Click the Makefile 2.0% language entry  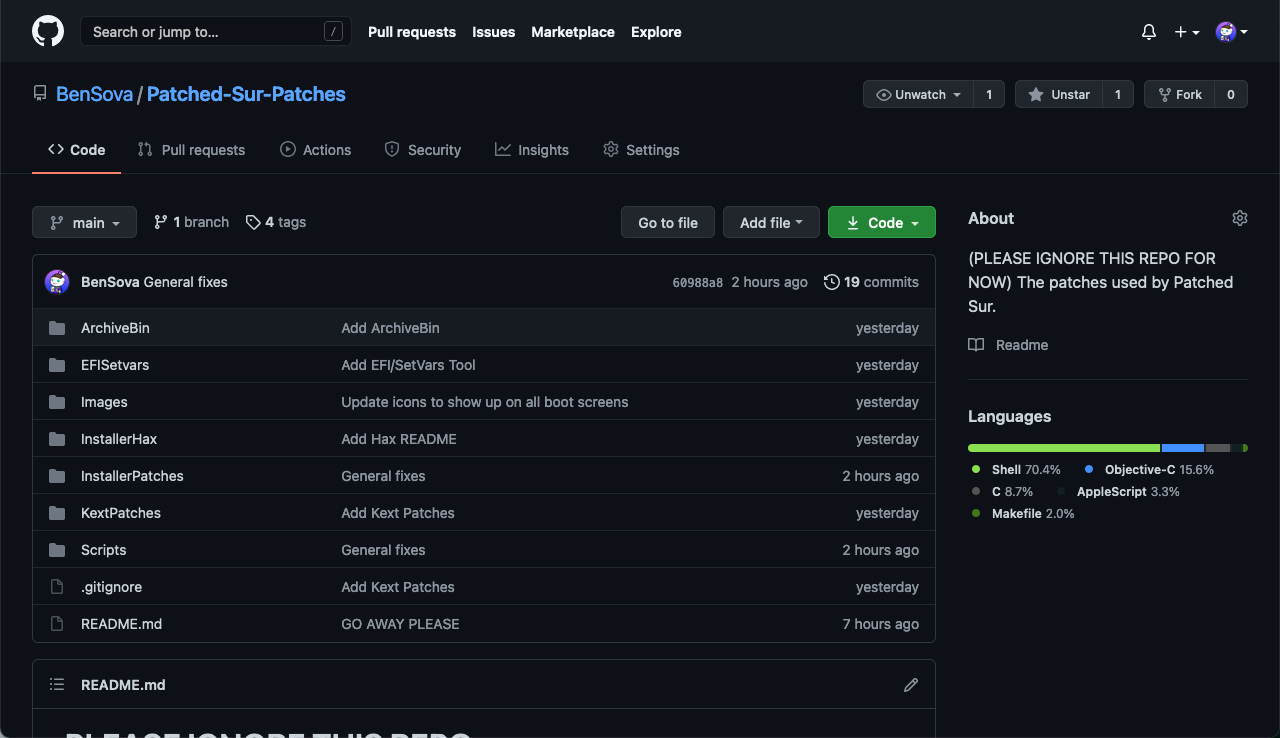[1023, 513]
